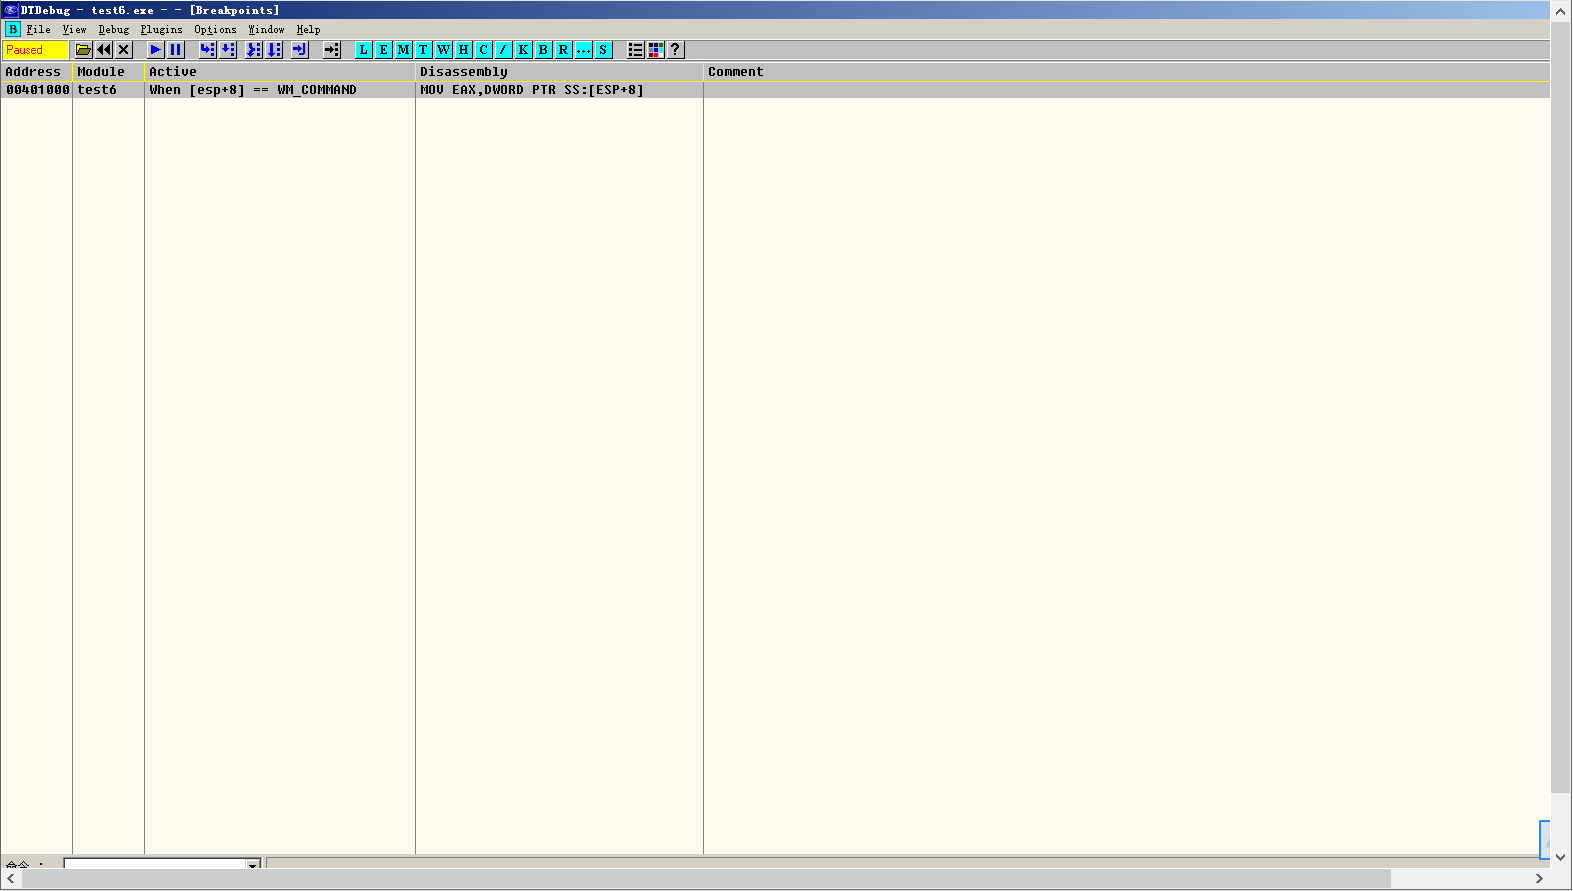
Task: Click Execute till return icon
Action: point(300,50)
